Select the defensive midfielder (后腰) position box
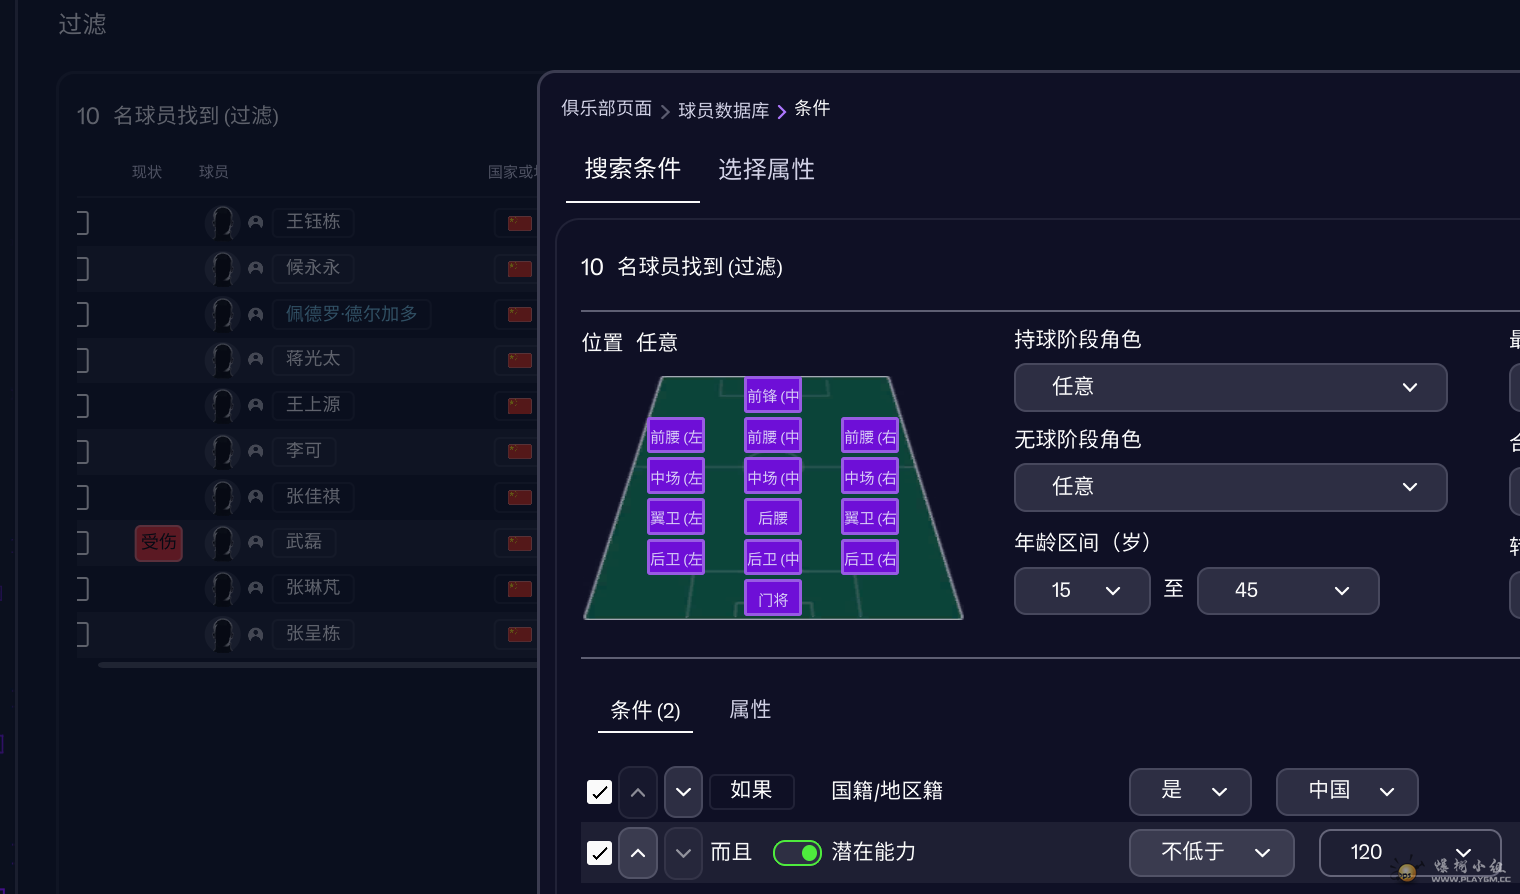This screenshot has height=894, width=1520. (773, 517)
